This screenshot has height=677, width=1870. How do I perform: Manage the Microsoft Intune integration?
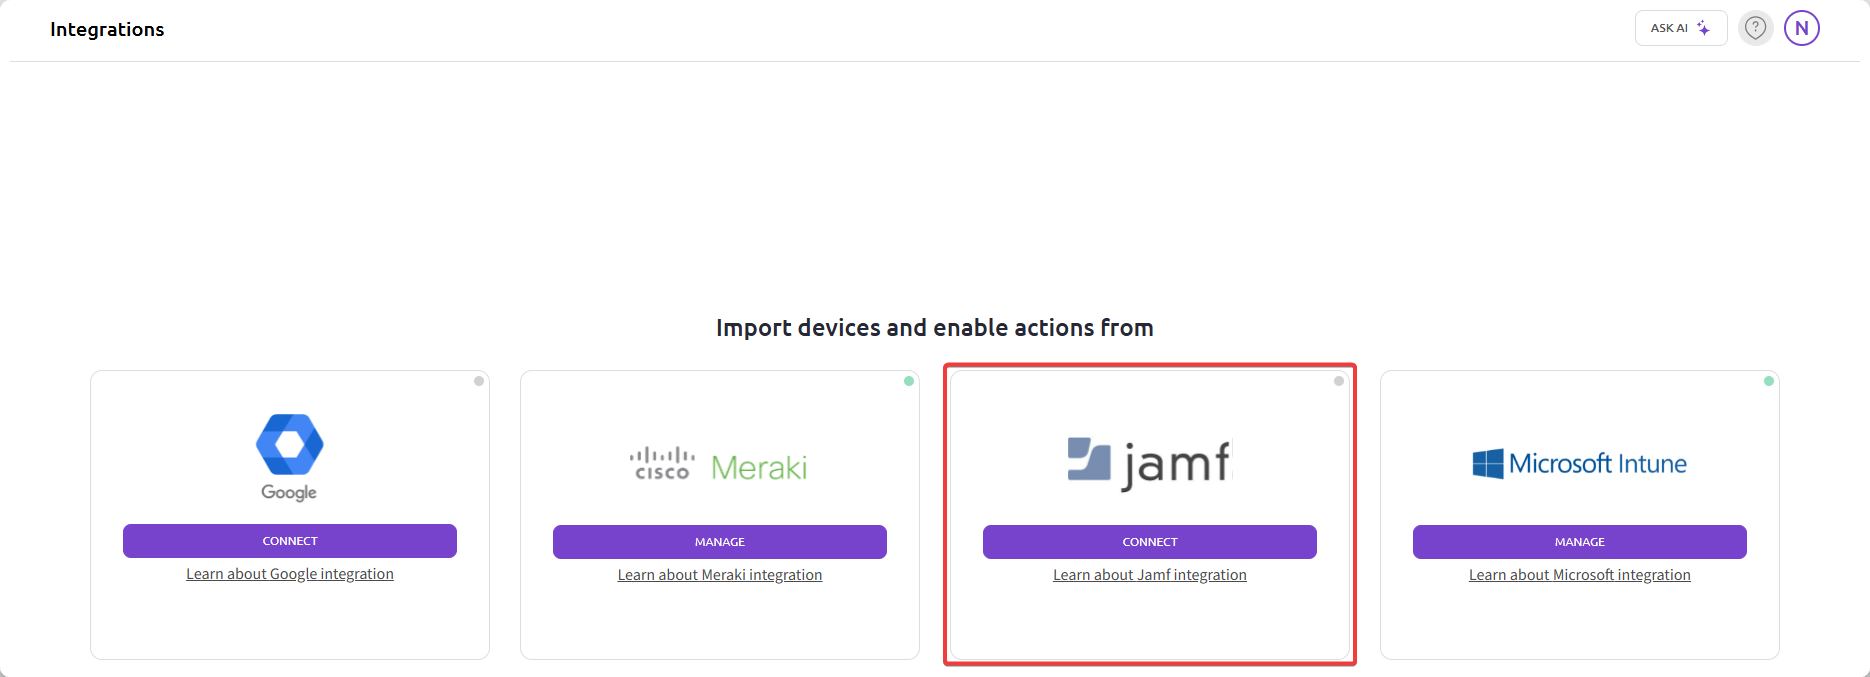point(1579,541)
